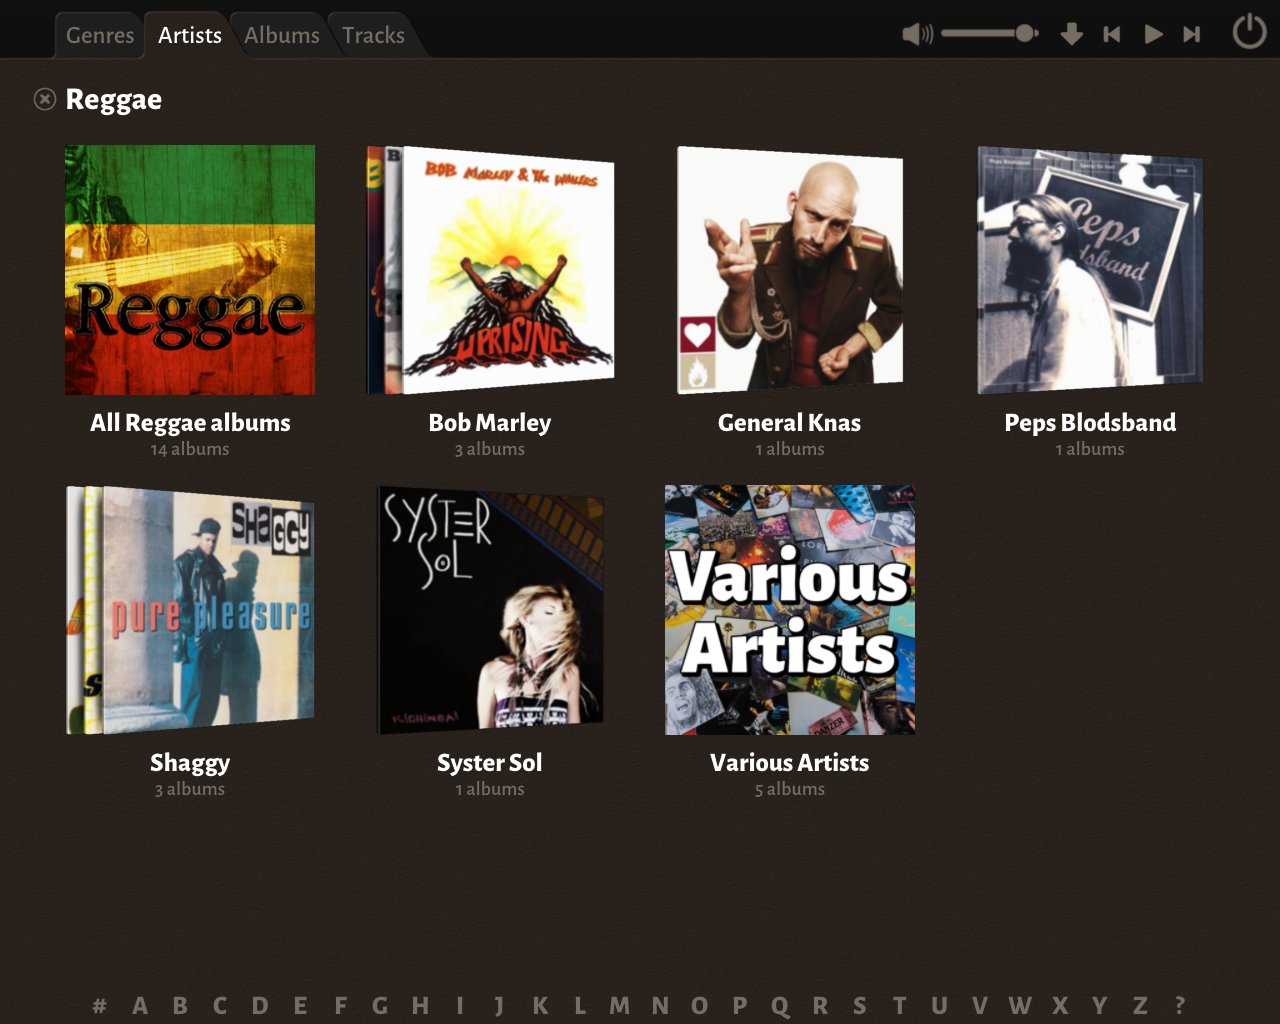1280x1024 pixels.
Task: Select the Syster Sol album cover
Action: coord(490,610)
